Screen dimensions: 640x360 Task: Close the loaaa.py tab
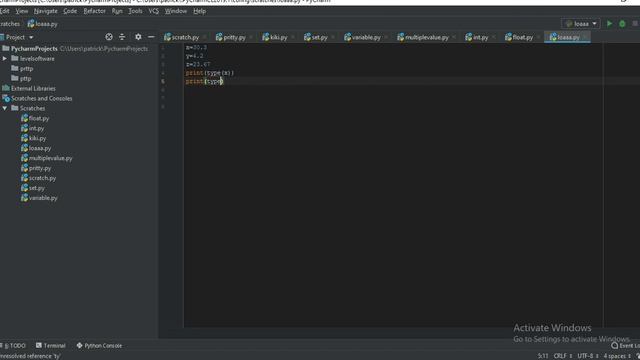coord(586,37)
